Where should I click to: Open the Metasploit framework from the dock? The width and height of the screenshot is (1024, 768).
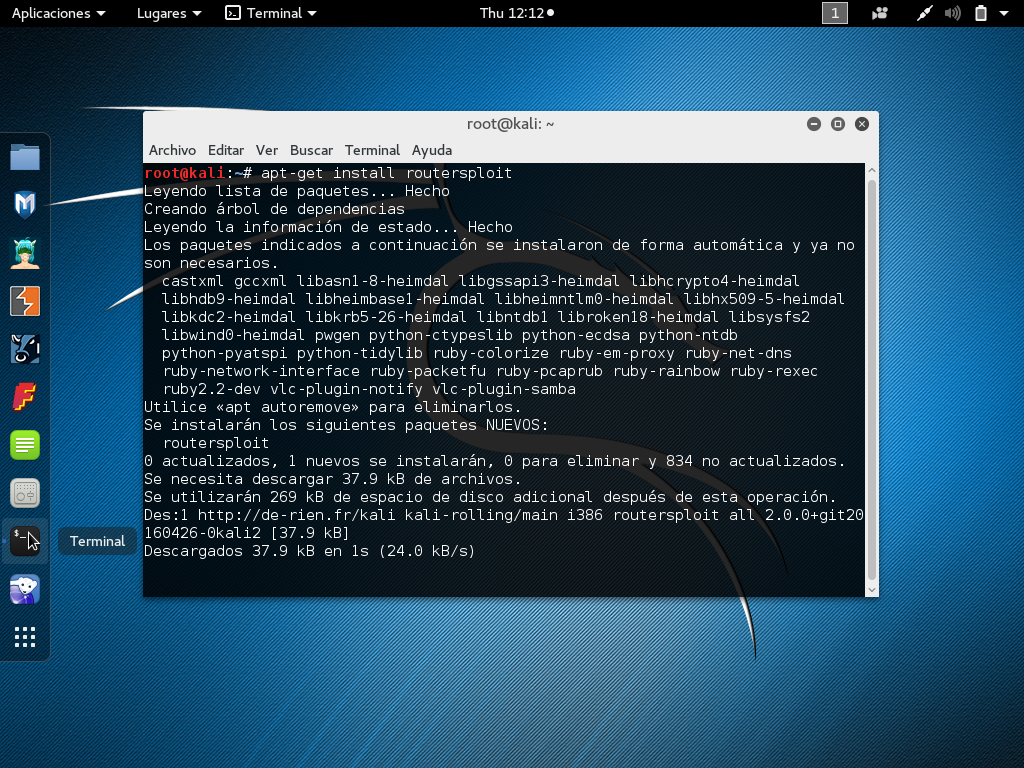tap(25, 205)
